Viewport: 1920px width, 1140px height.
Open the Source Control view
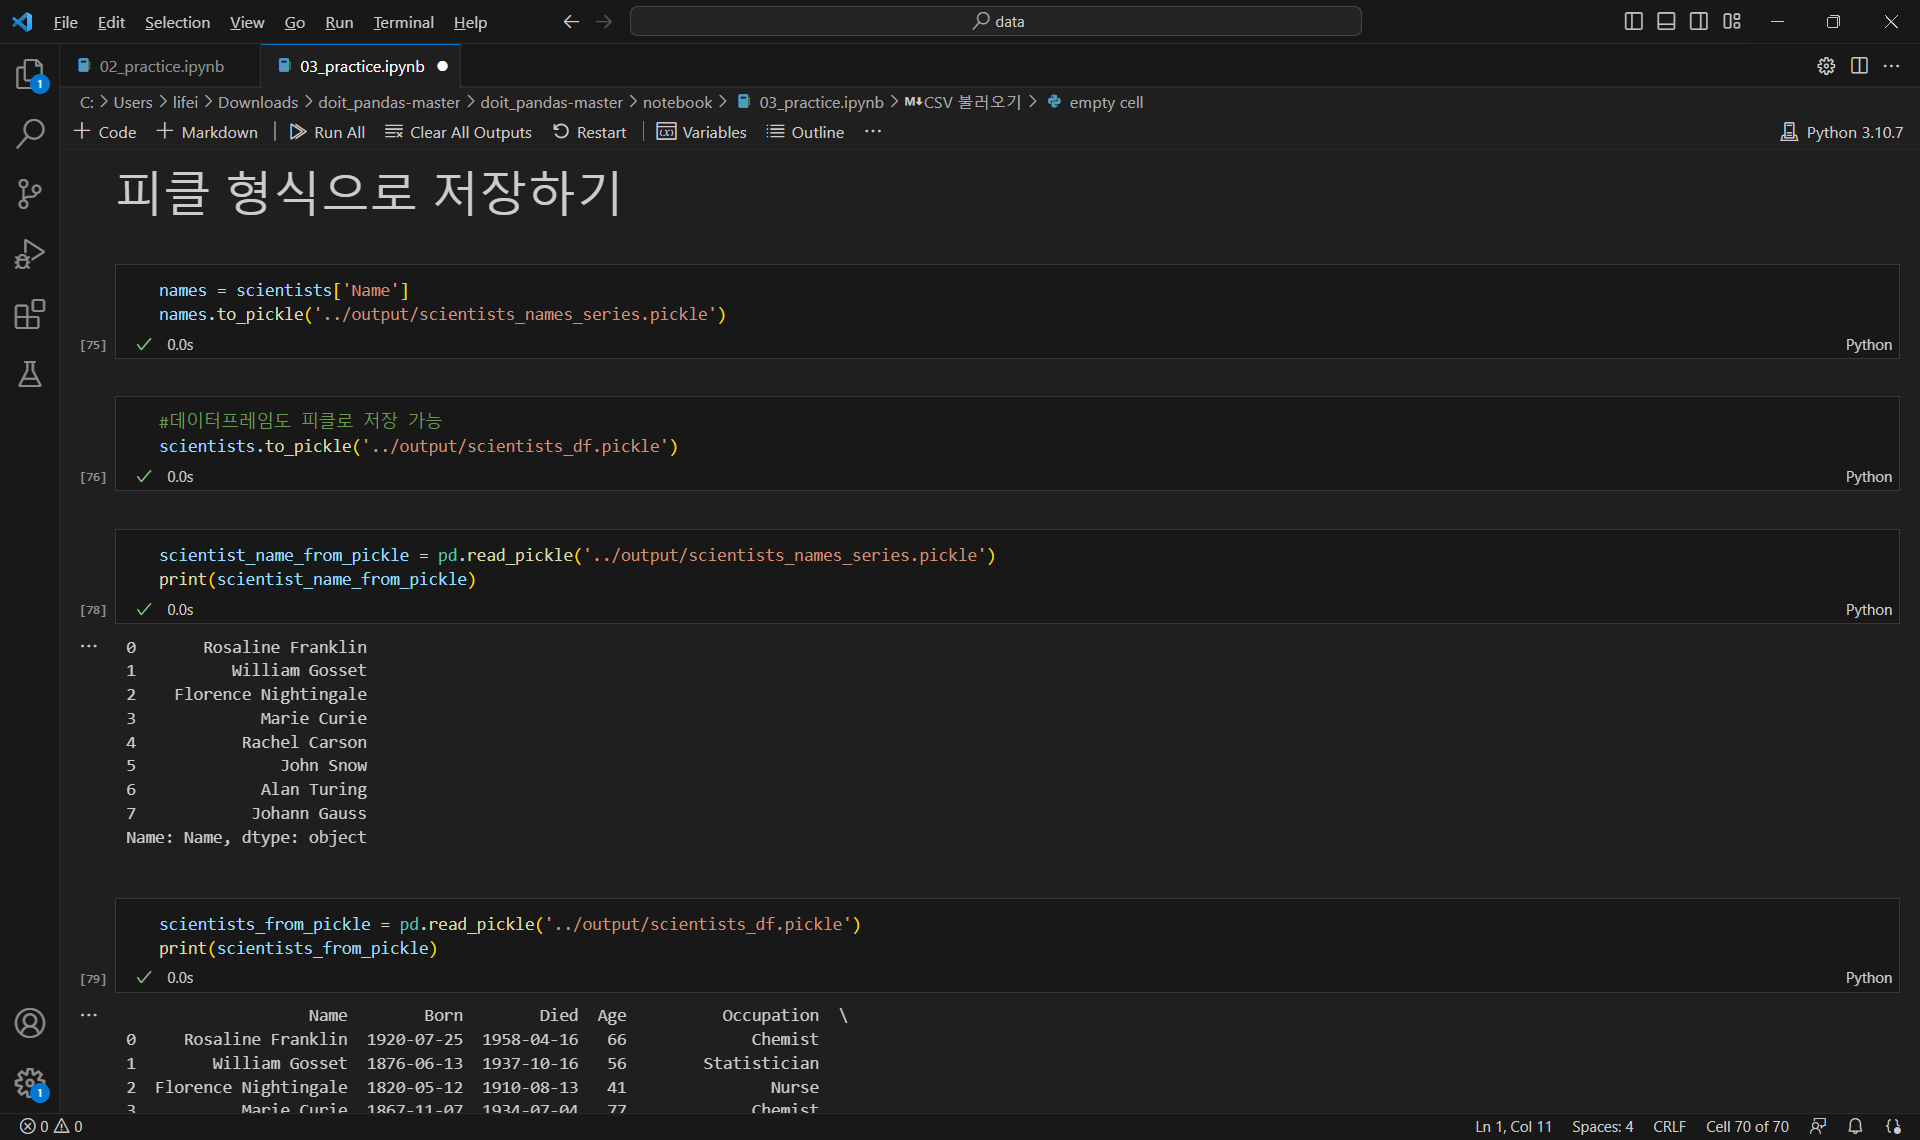(x=30, y=194)
